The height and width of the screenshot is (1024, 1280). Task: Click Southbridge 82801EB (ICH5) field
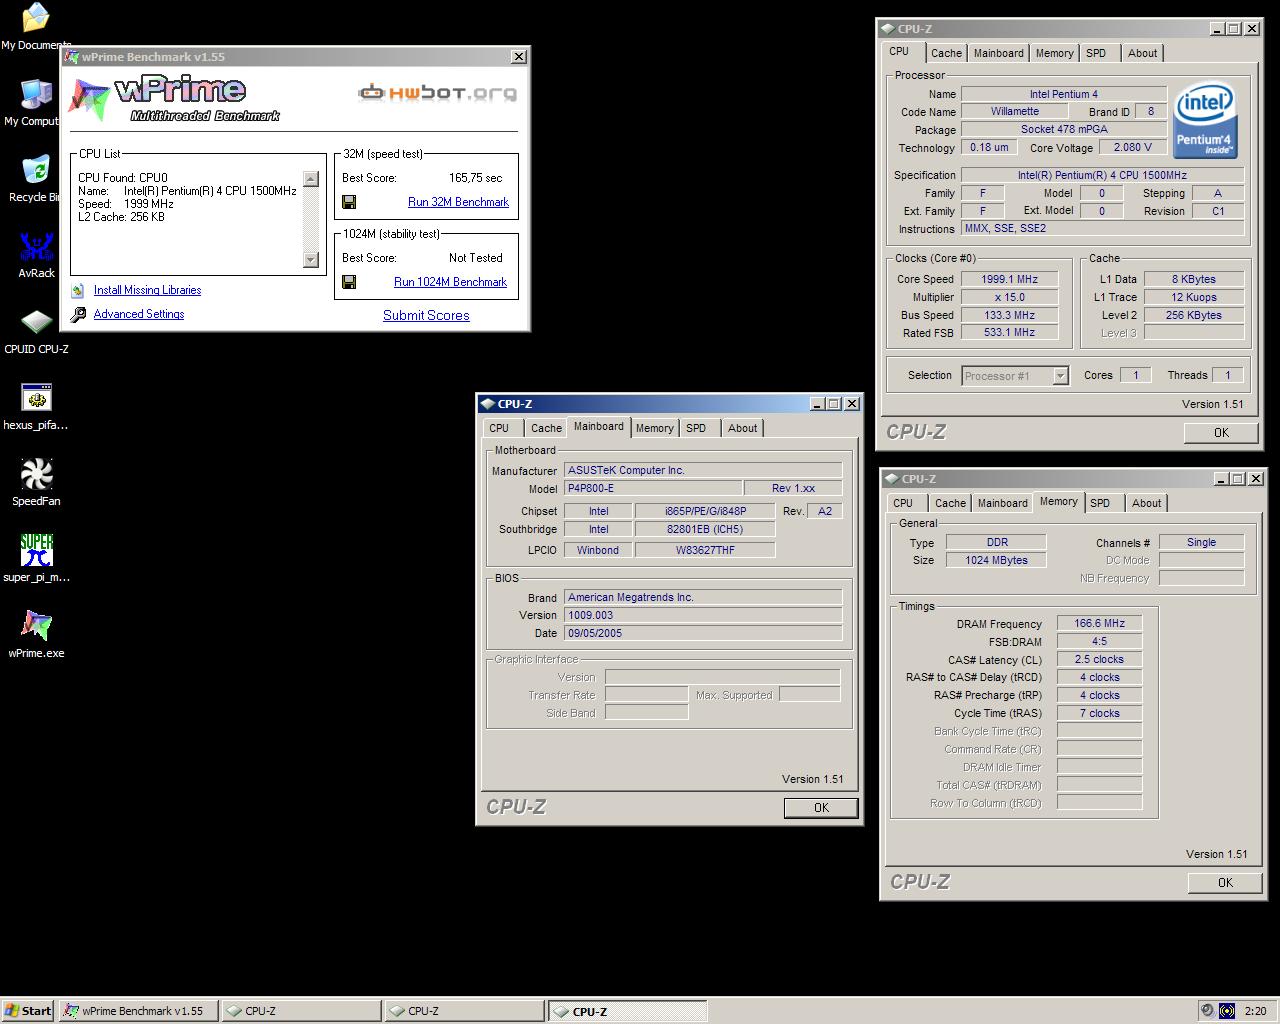tap(704, 529)
